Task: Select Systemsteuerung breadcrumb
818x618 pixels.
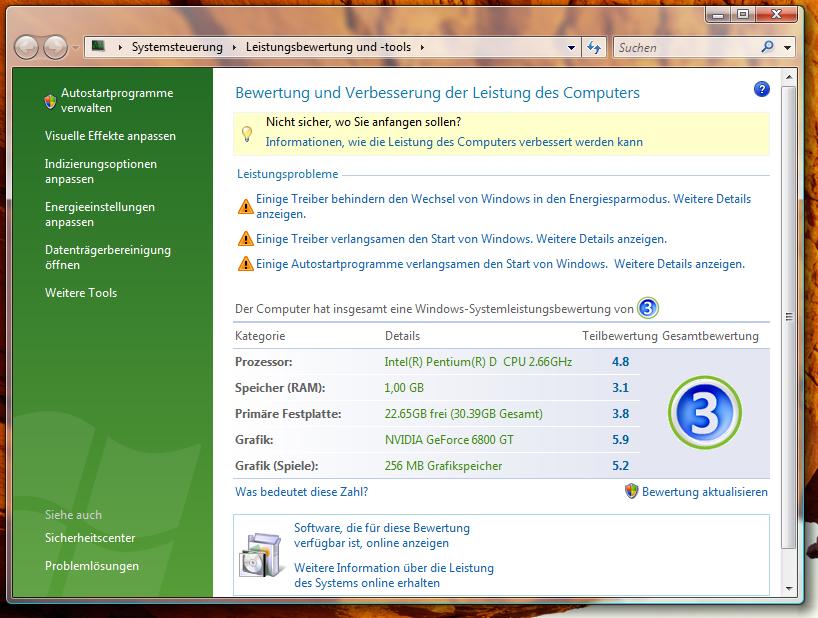Action: pyautogui.click(x=177, y=47)
